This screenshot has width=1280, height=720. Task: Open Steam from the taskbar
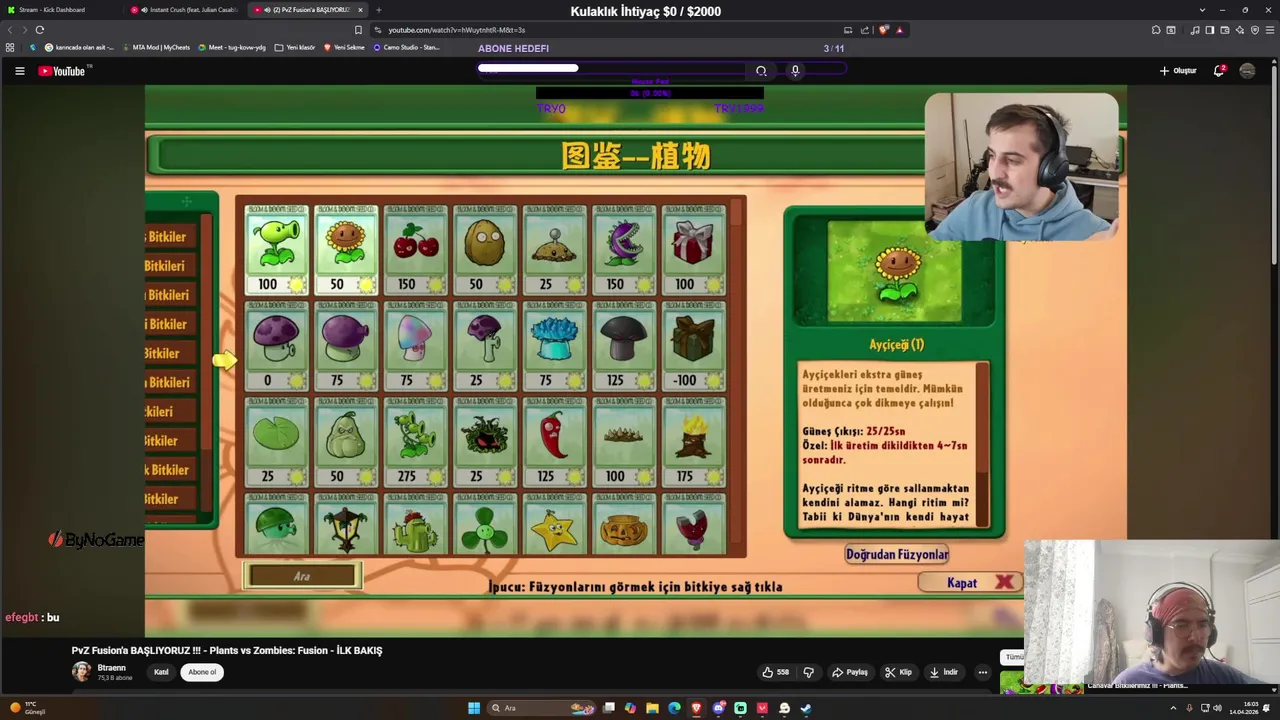pyautogui.click(x=806, y=708)
